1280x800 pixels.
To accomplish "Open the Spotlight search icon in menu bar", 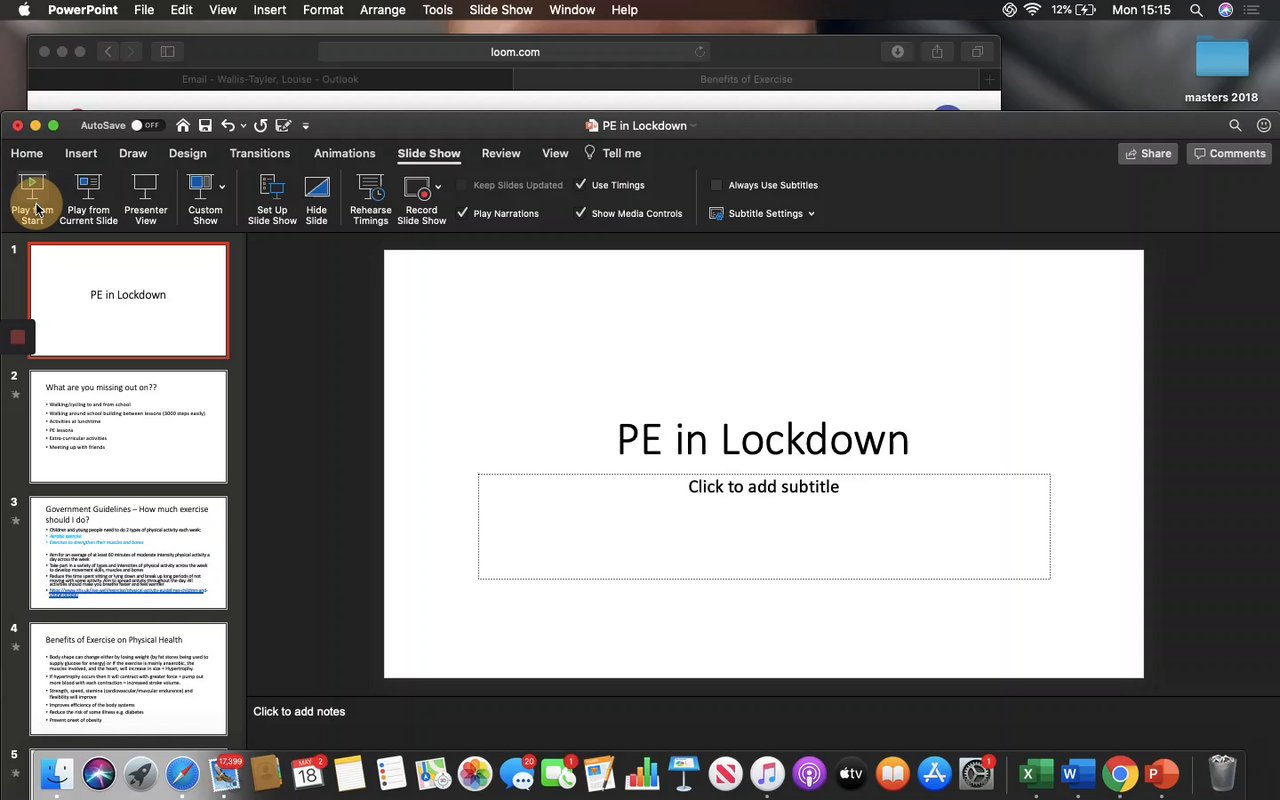I will pyautogui.click(x=1196, y=10).
